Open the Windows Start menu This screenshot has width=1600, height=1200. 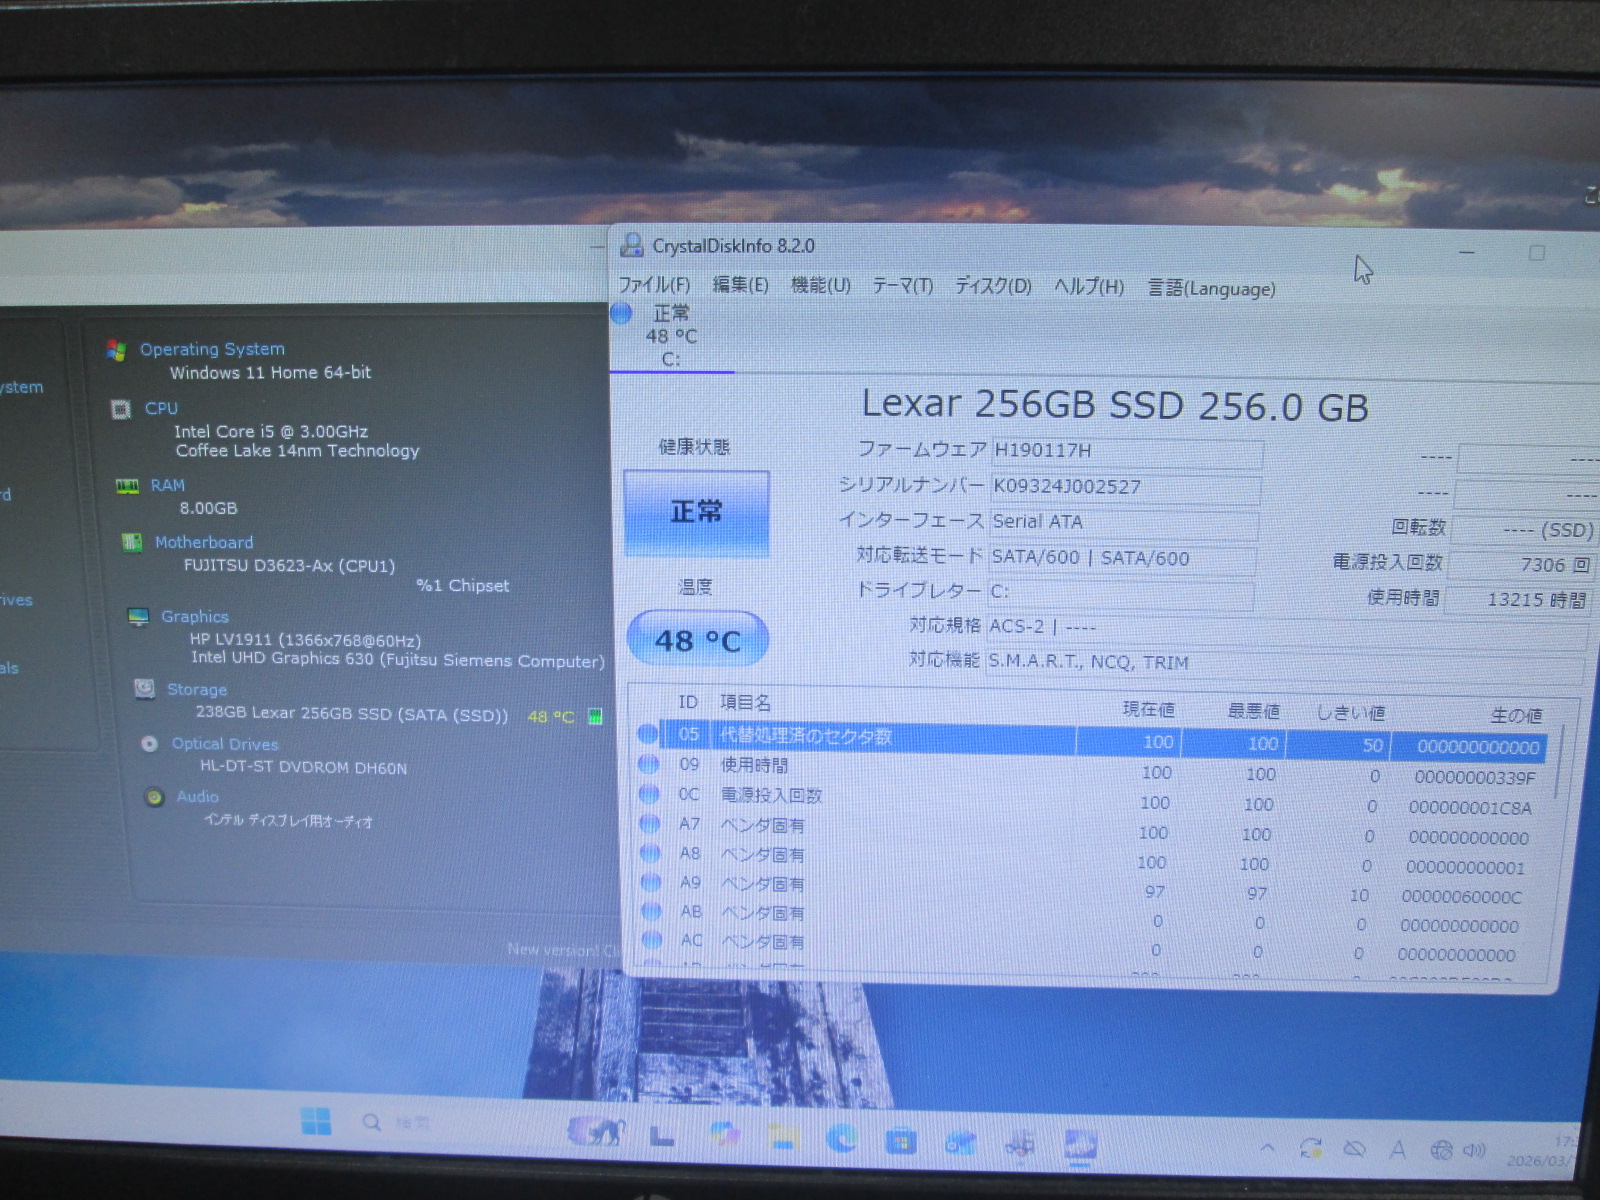point(316,1122)
